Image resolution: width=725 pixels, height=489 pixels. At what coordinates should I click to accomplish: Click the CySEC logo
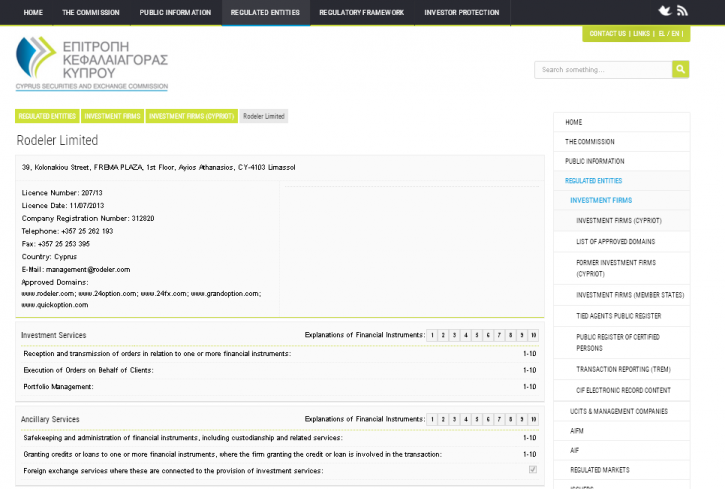click(x=92, y=63)
